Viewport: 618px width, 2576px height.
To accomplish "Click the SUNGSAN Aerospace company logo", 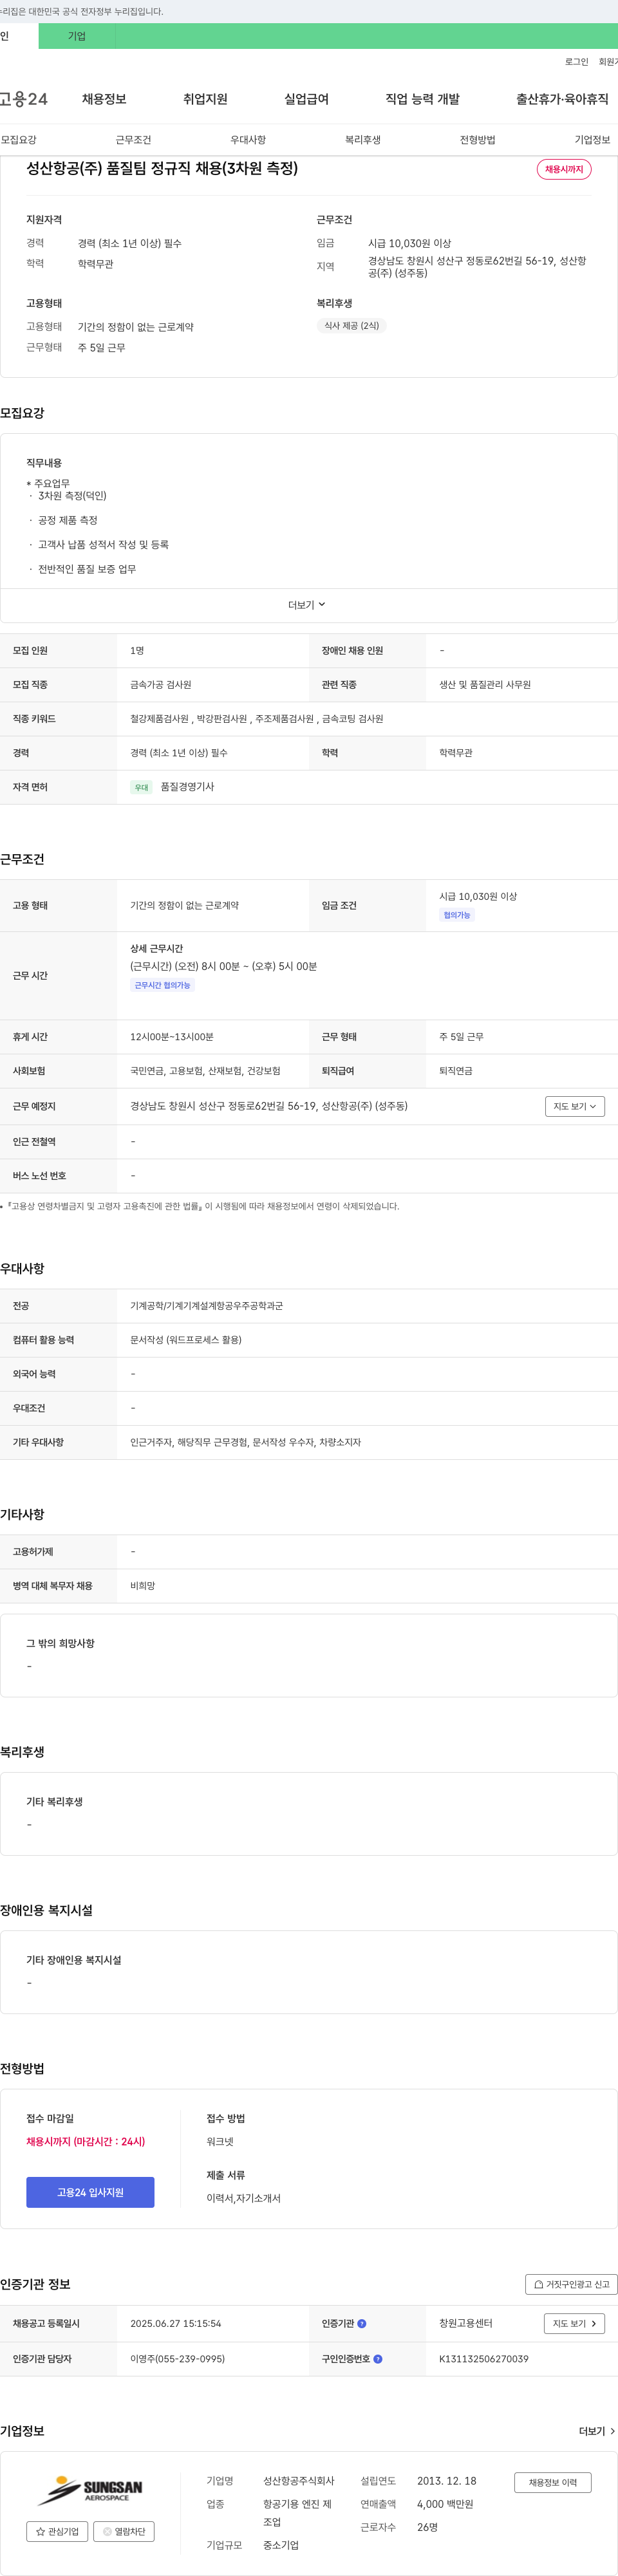I will tap(90, 2489).
